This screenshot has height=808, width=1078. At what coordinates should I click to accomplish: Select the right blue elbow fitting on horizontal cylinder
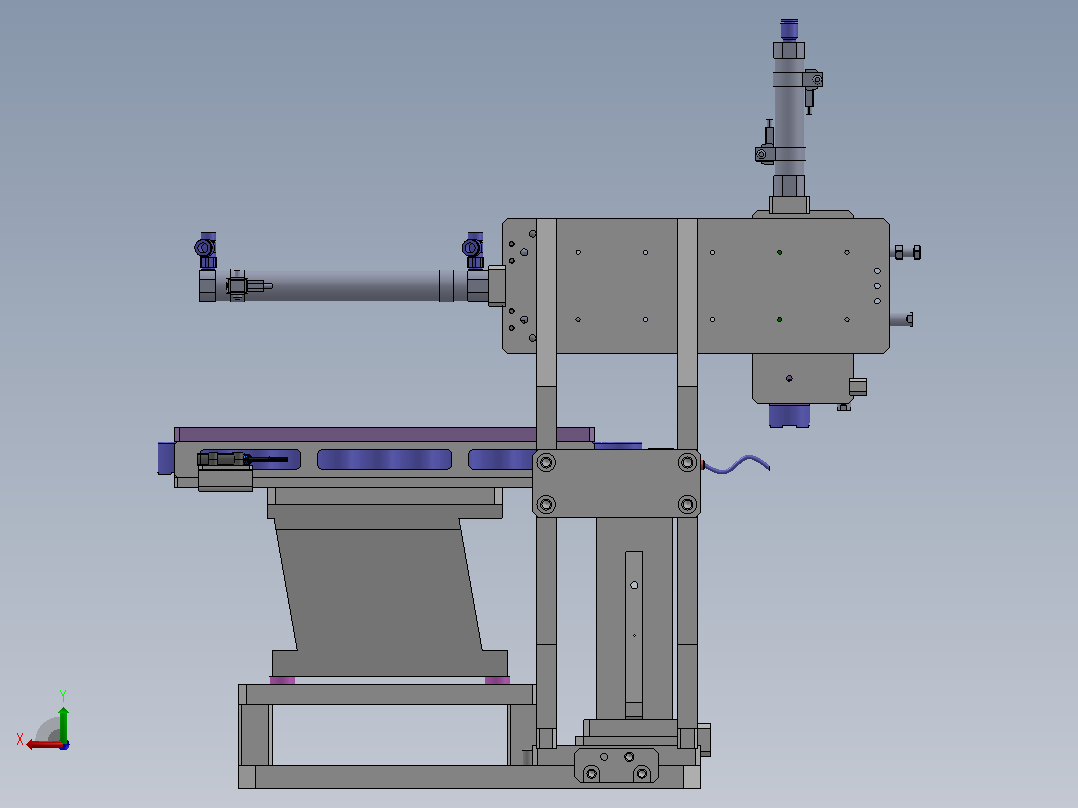click(474, 250)
